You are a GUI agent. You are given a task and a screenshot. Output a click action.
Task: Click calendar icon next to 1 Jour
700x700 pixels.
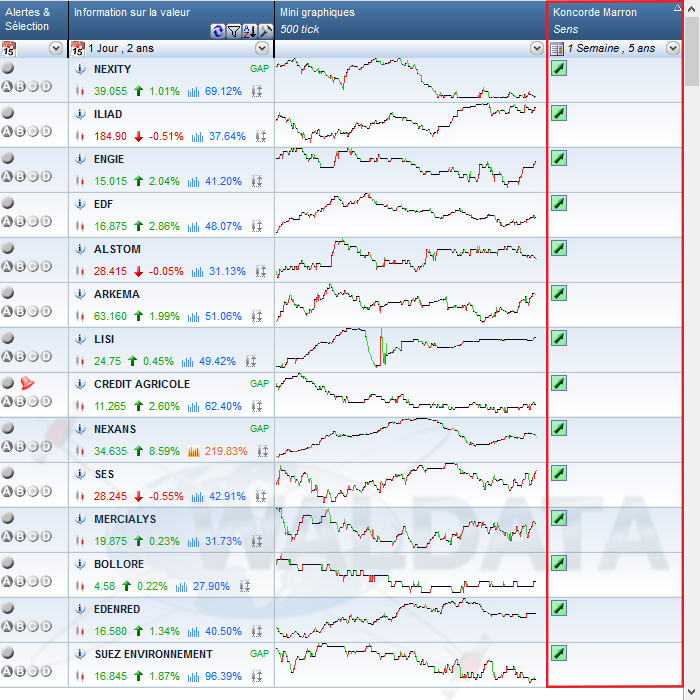(78, 49)
